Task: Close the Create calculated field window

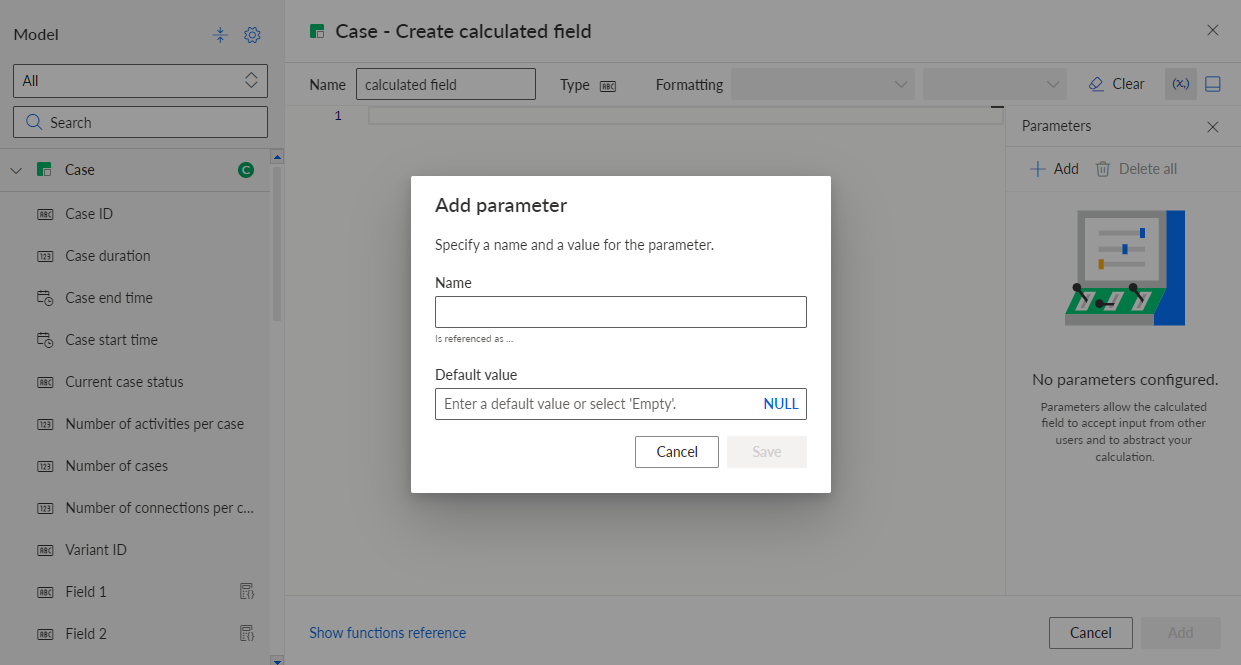Action: coord(1213,30)
